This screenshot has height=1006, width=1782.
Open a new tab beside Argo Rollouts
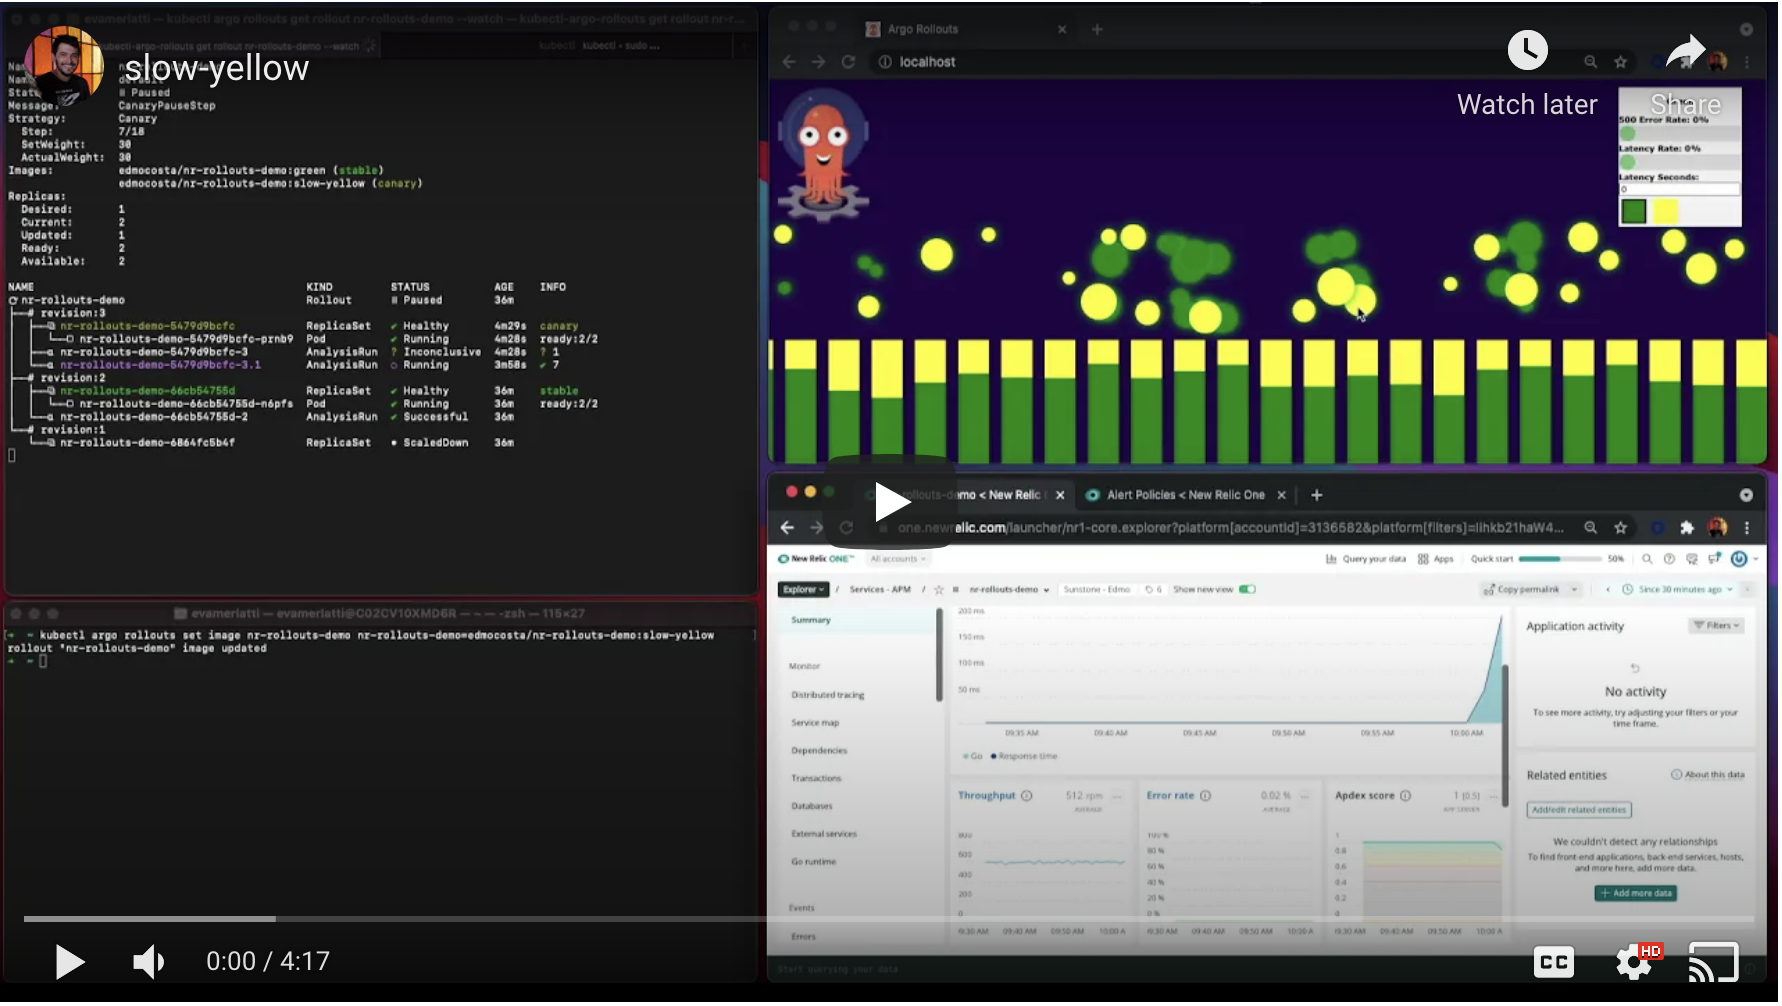pos(1097,29)
